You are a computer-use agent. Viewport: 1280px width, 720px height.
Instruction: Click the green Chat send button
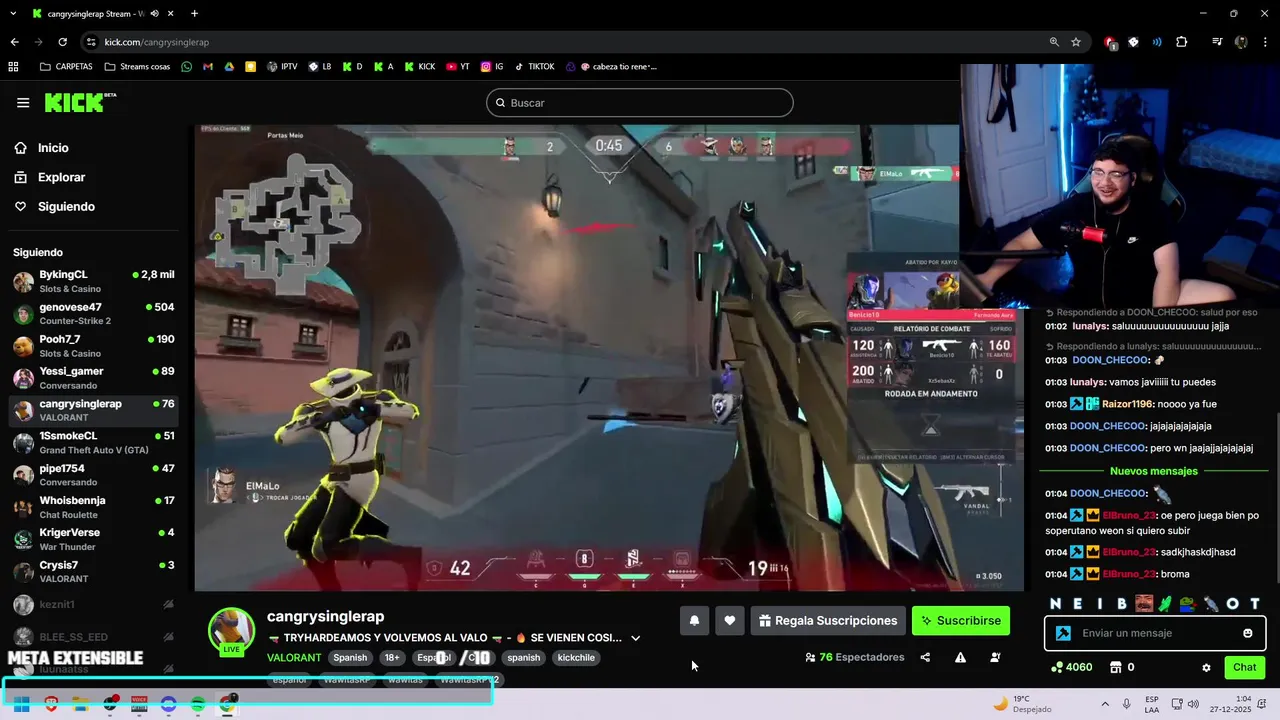pos(1245,667)
